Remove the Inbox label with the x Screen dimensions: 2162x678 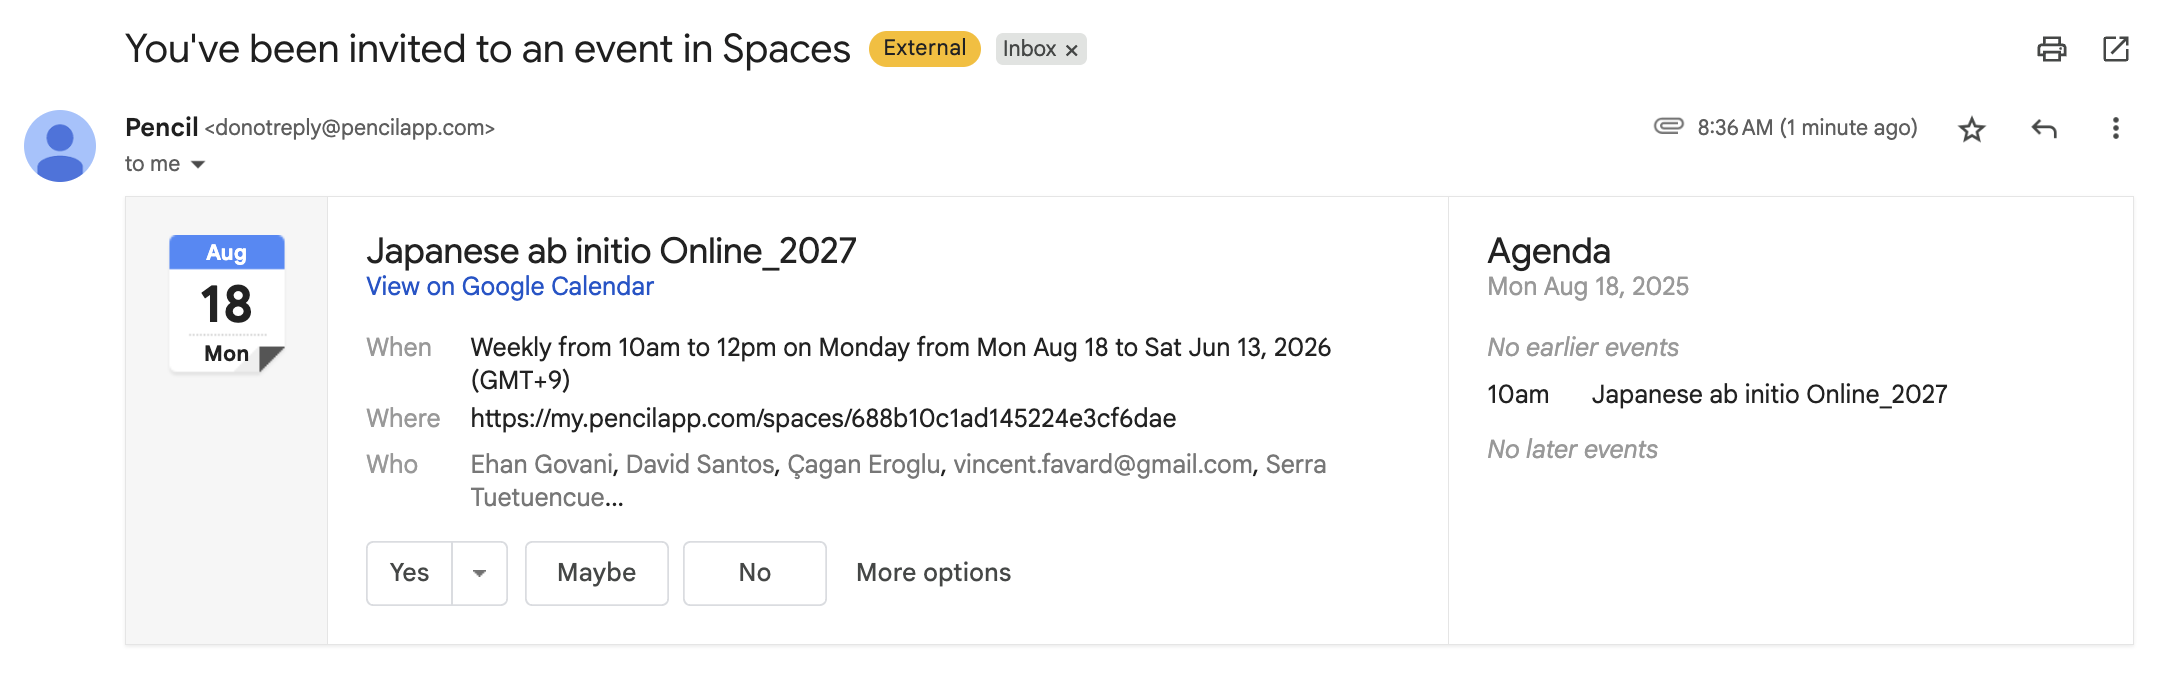pos(1070,48)
